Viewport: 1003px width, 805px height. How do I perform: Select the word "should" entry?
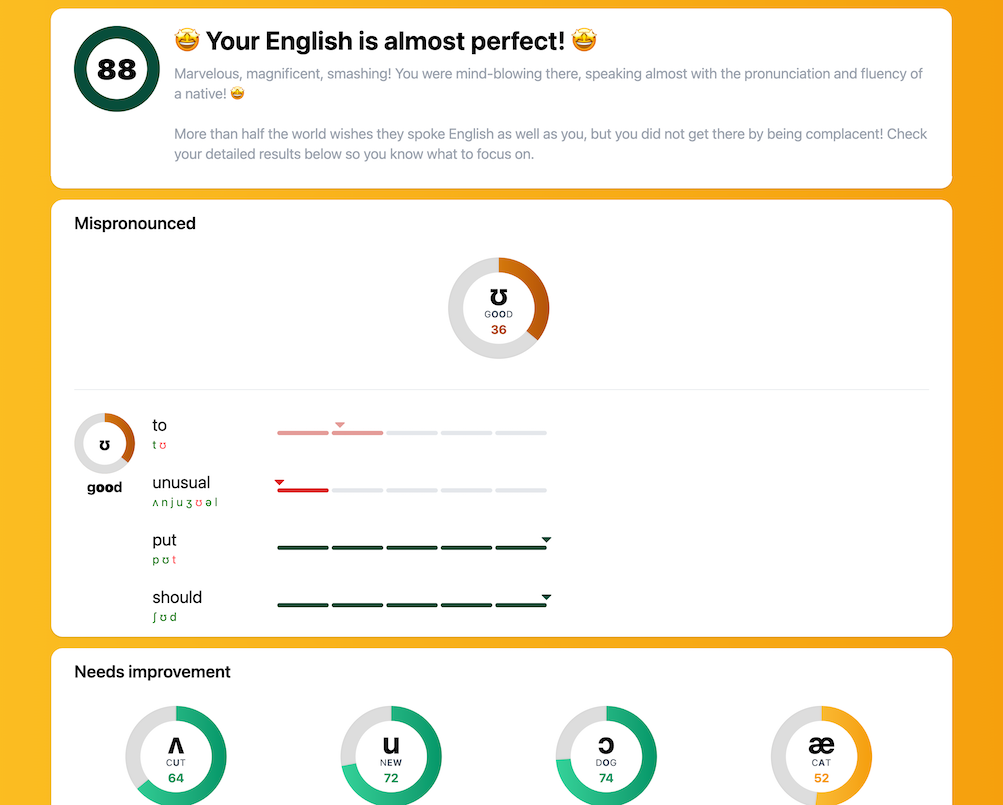[x=177, y=598]
